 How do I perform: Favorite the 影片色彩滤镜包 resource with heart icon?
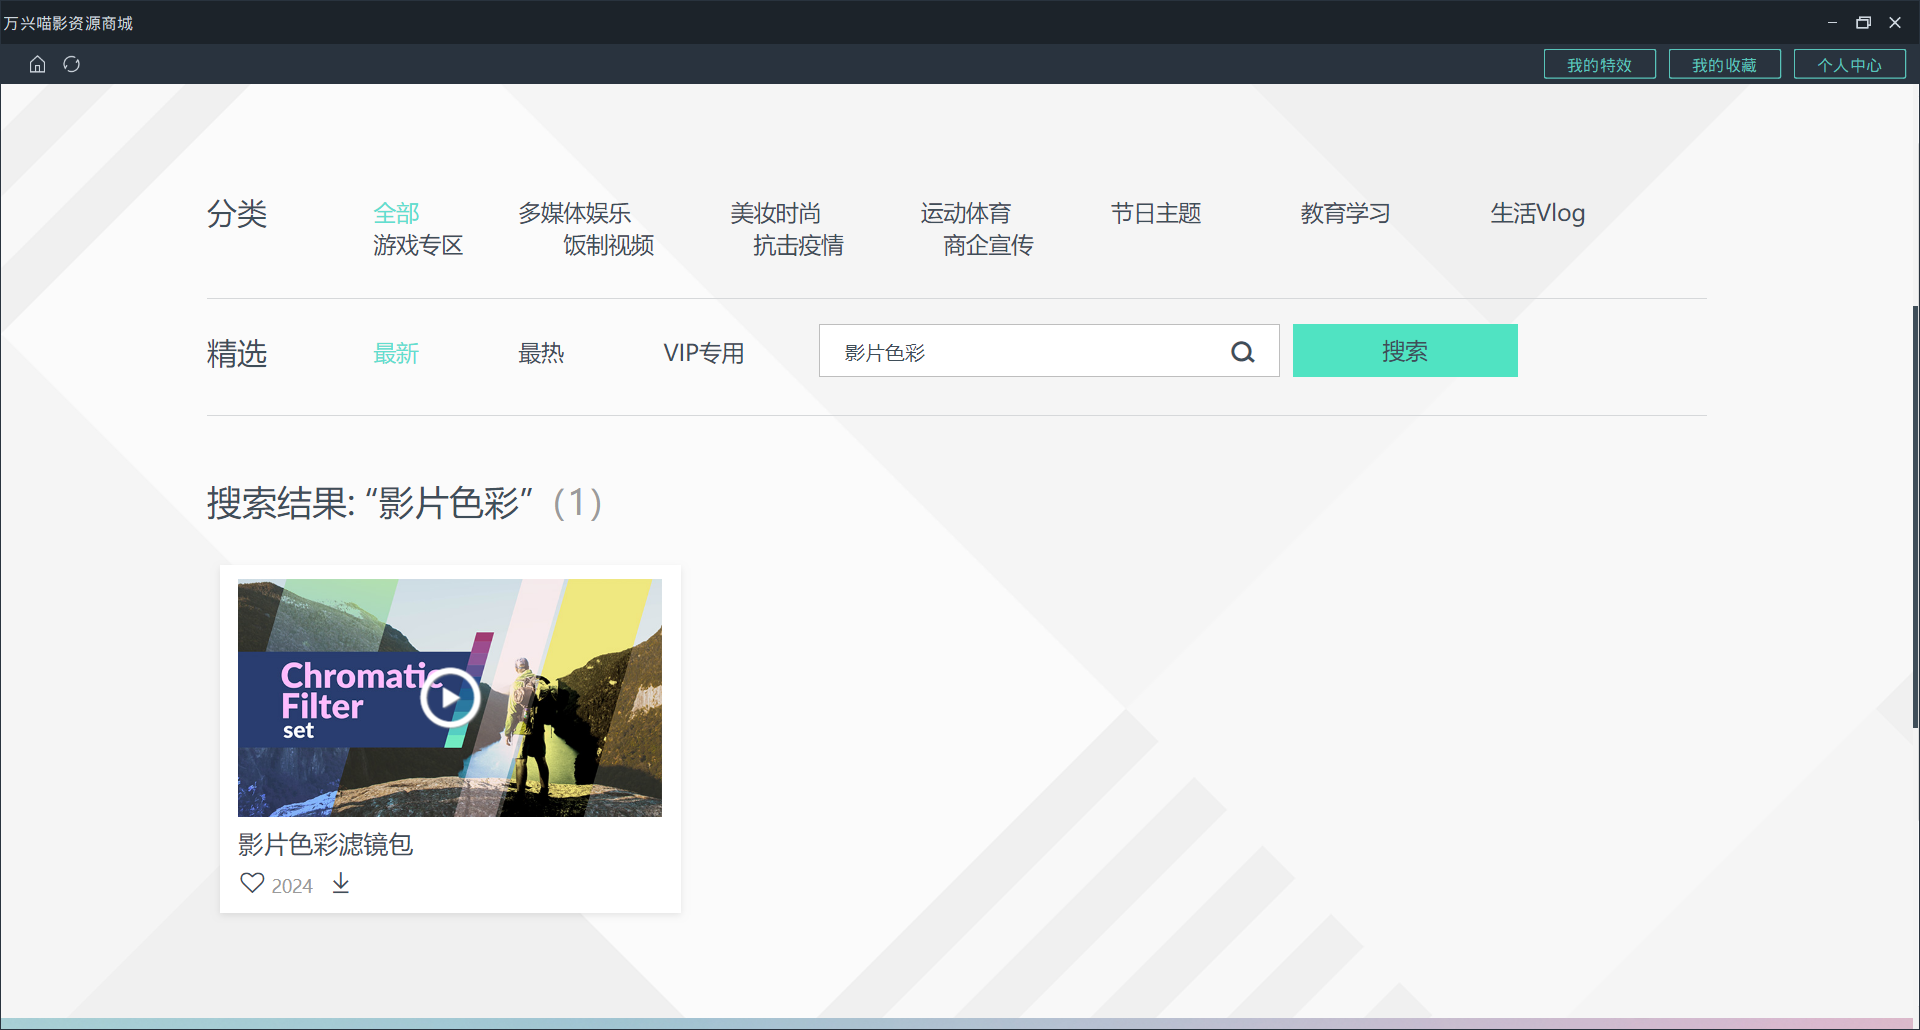coord(250,882)
